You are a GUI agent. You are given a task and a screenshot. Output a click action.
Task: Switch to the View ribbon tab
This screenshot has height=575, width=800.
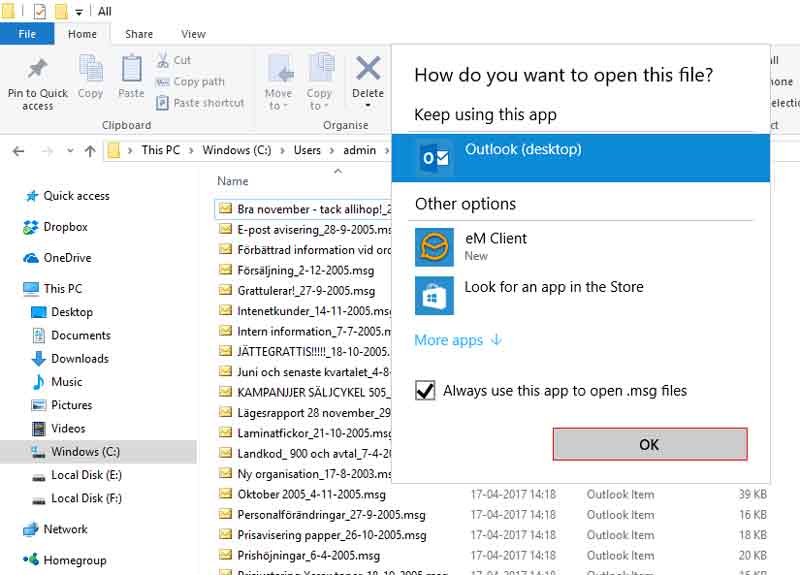point(193,34)
